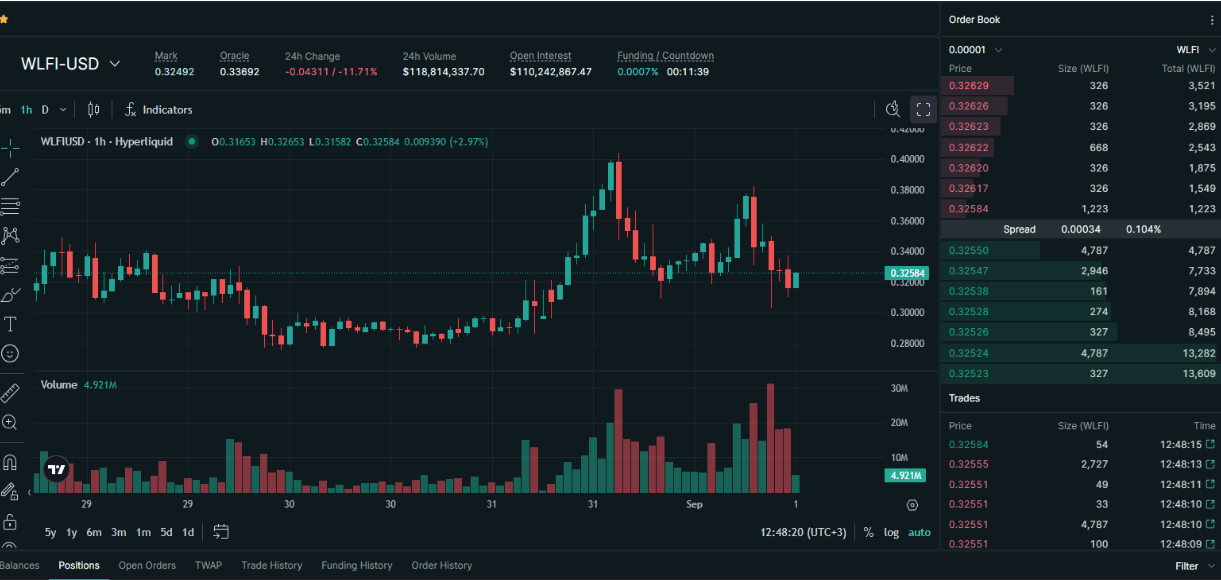This screenshot has height=580, width=1221.
Task: Click the quick search lightning magnifier icon
Action: click(893, 110)
